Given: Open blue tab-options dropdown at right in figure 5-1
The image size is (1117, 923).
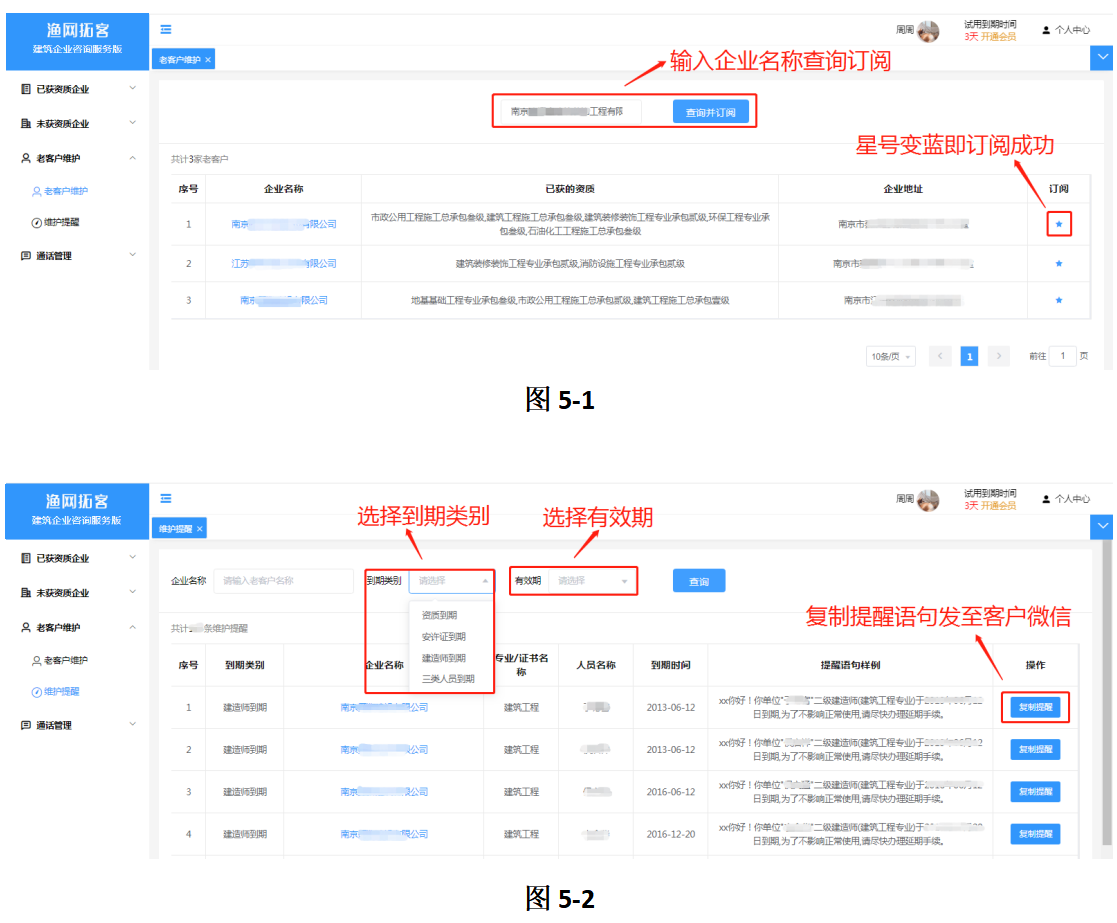Looking at the screenshot, I should coord(1102,57).
